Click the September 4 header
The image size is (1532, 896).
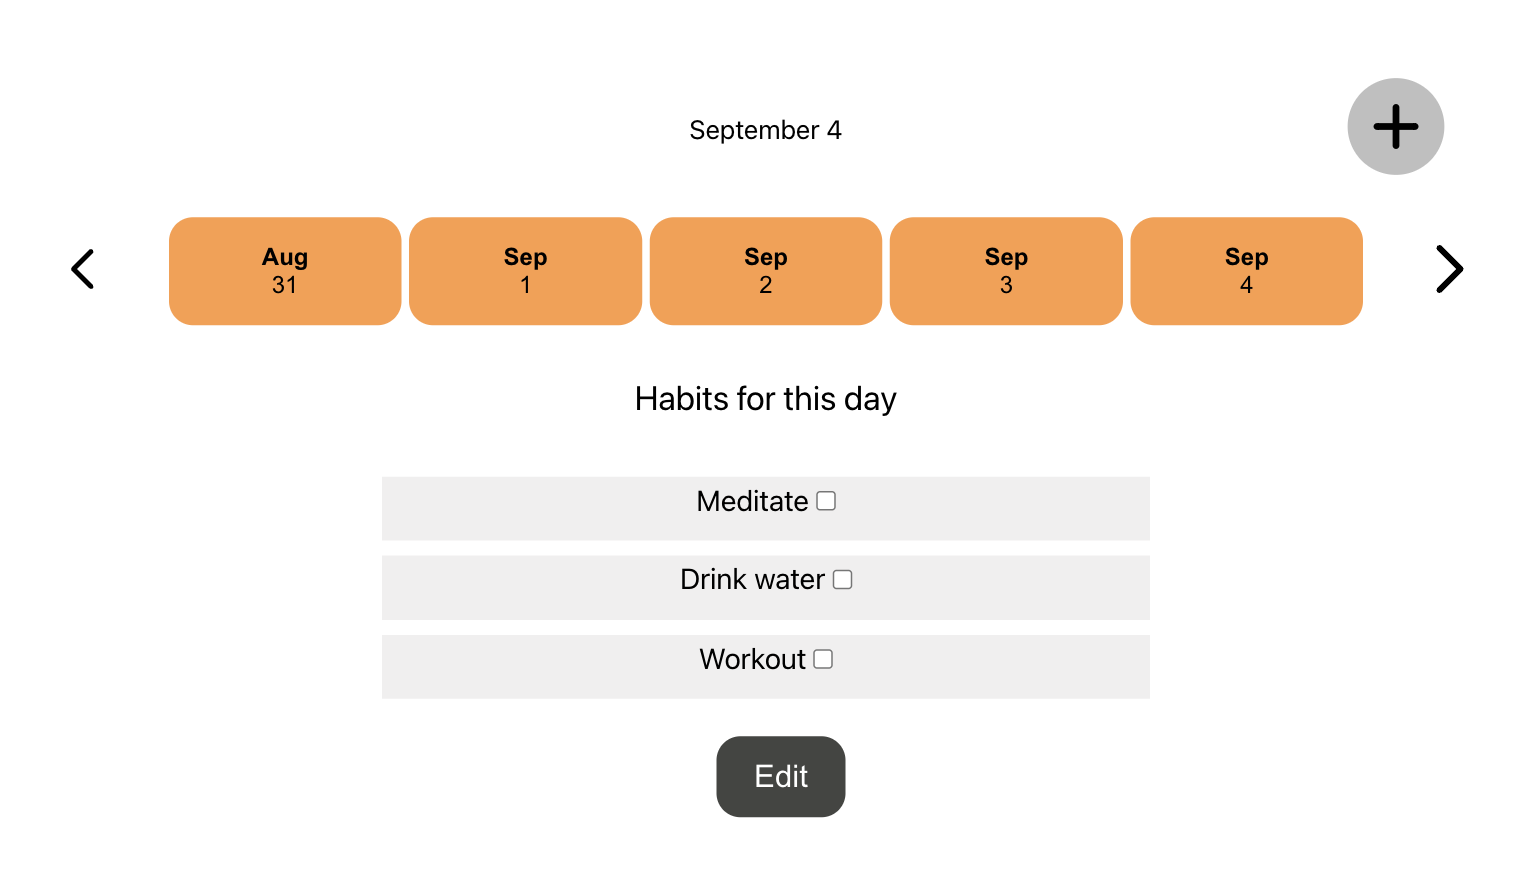[765, 129]
